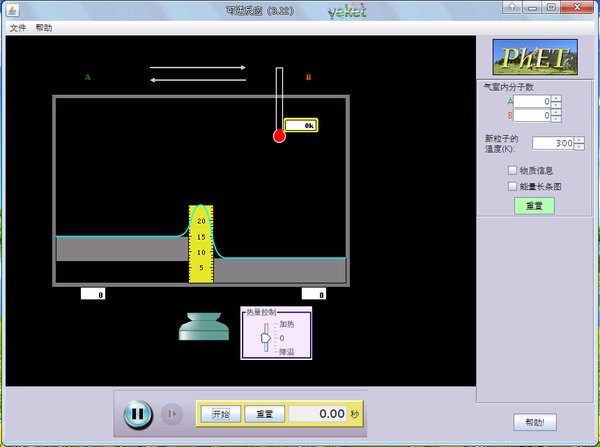Click the red thermometer bulb
Image resolution: width=600 pixels, height=447 pixels.
pos(279,136)
